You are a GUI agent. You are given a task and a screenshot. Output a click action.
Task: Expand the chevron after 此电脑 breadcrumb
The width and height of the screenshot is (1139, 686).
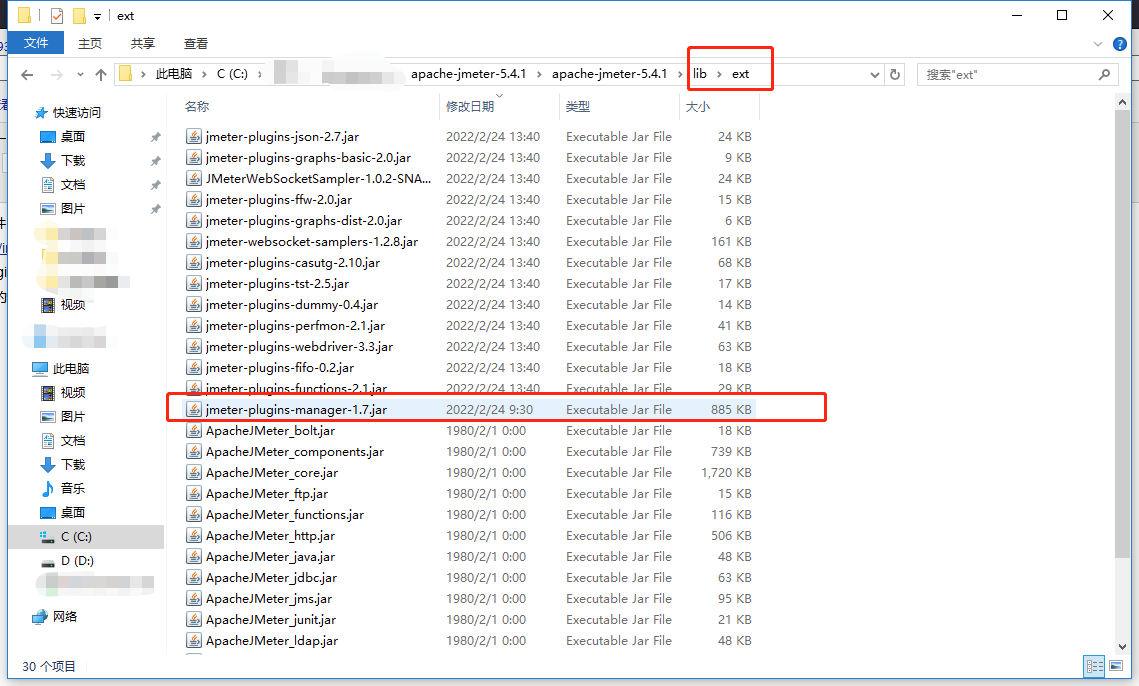coord(205,74)
